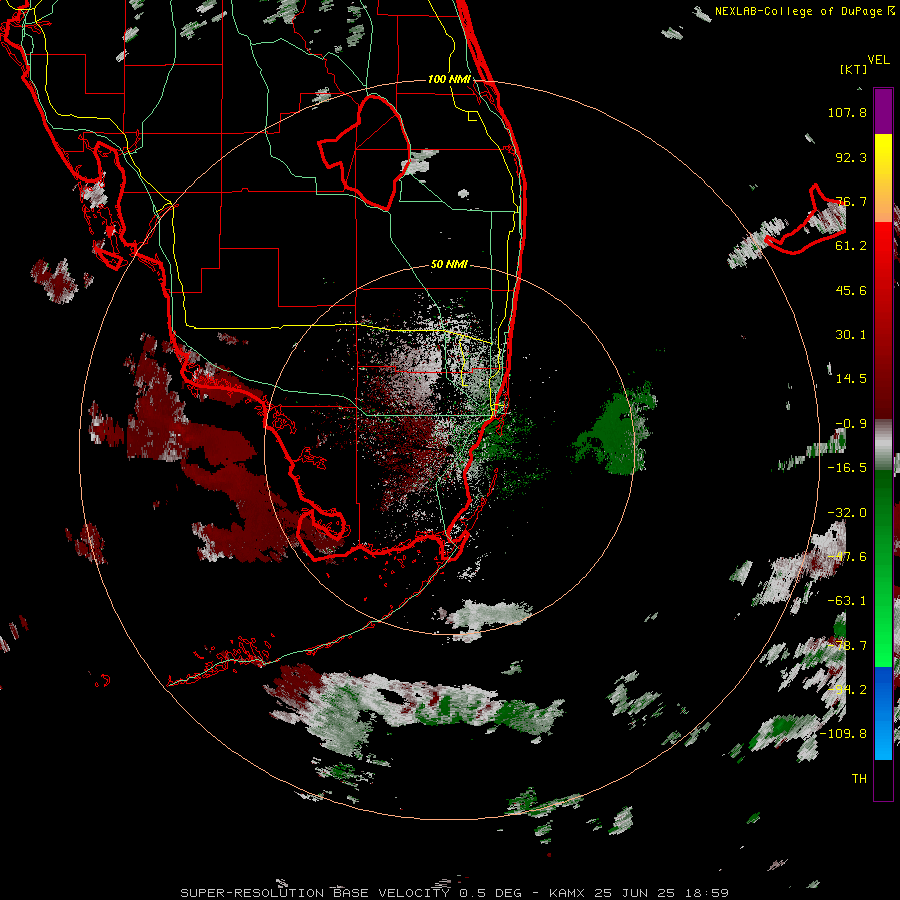Select the 14.5 scale value
900x900 pixels.
(851, 379)
